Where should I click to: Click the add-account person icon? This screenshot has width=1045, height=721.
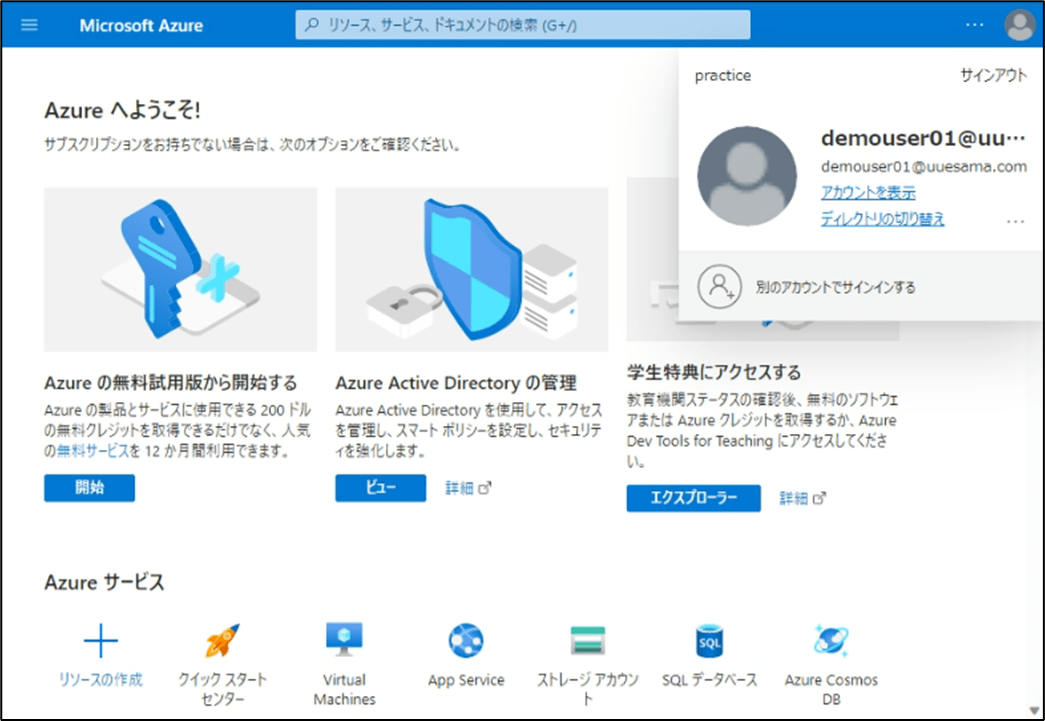(719, 287)
